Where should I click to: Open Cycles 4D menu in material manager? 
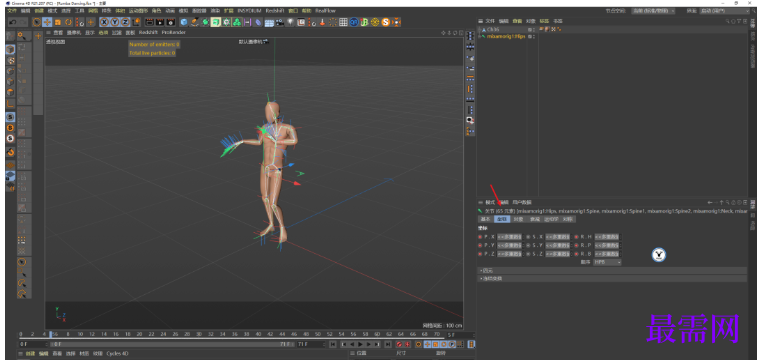point(117,354)
